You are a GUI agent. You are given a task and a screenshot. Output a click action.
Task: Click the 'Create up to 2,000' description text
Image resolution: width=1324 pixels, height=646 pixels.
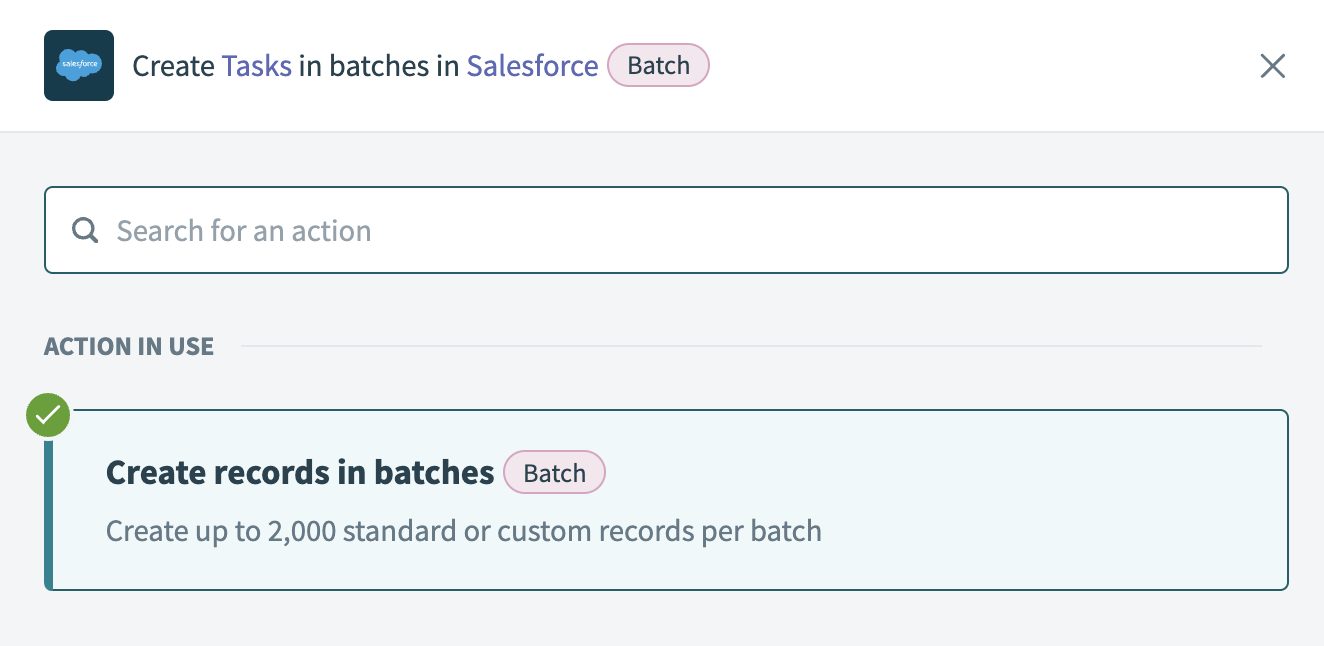pos(463,530)
